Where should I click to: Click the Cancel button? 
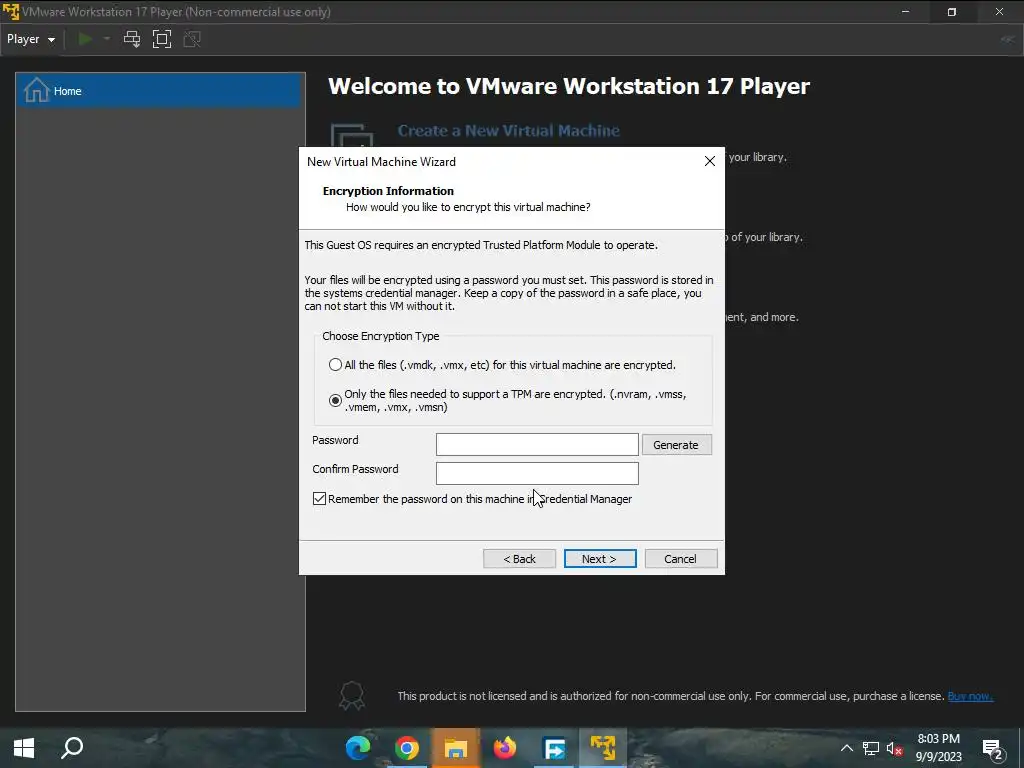(x=680, y=559)
